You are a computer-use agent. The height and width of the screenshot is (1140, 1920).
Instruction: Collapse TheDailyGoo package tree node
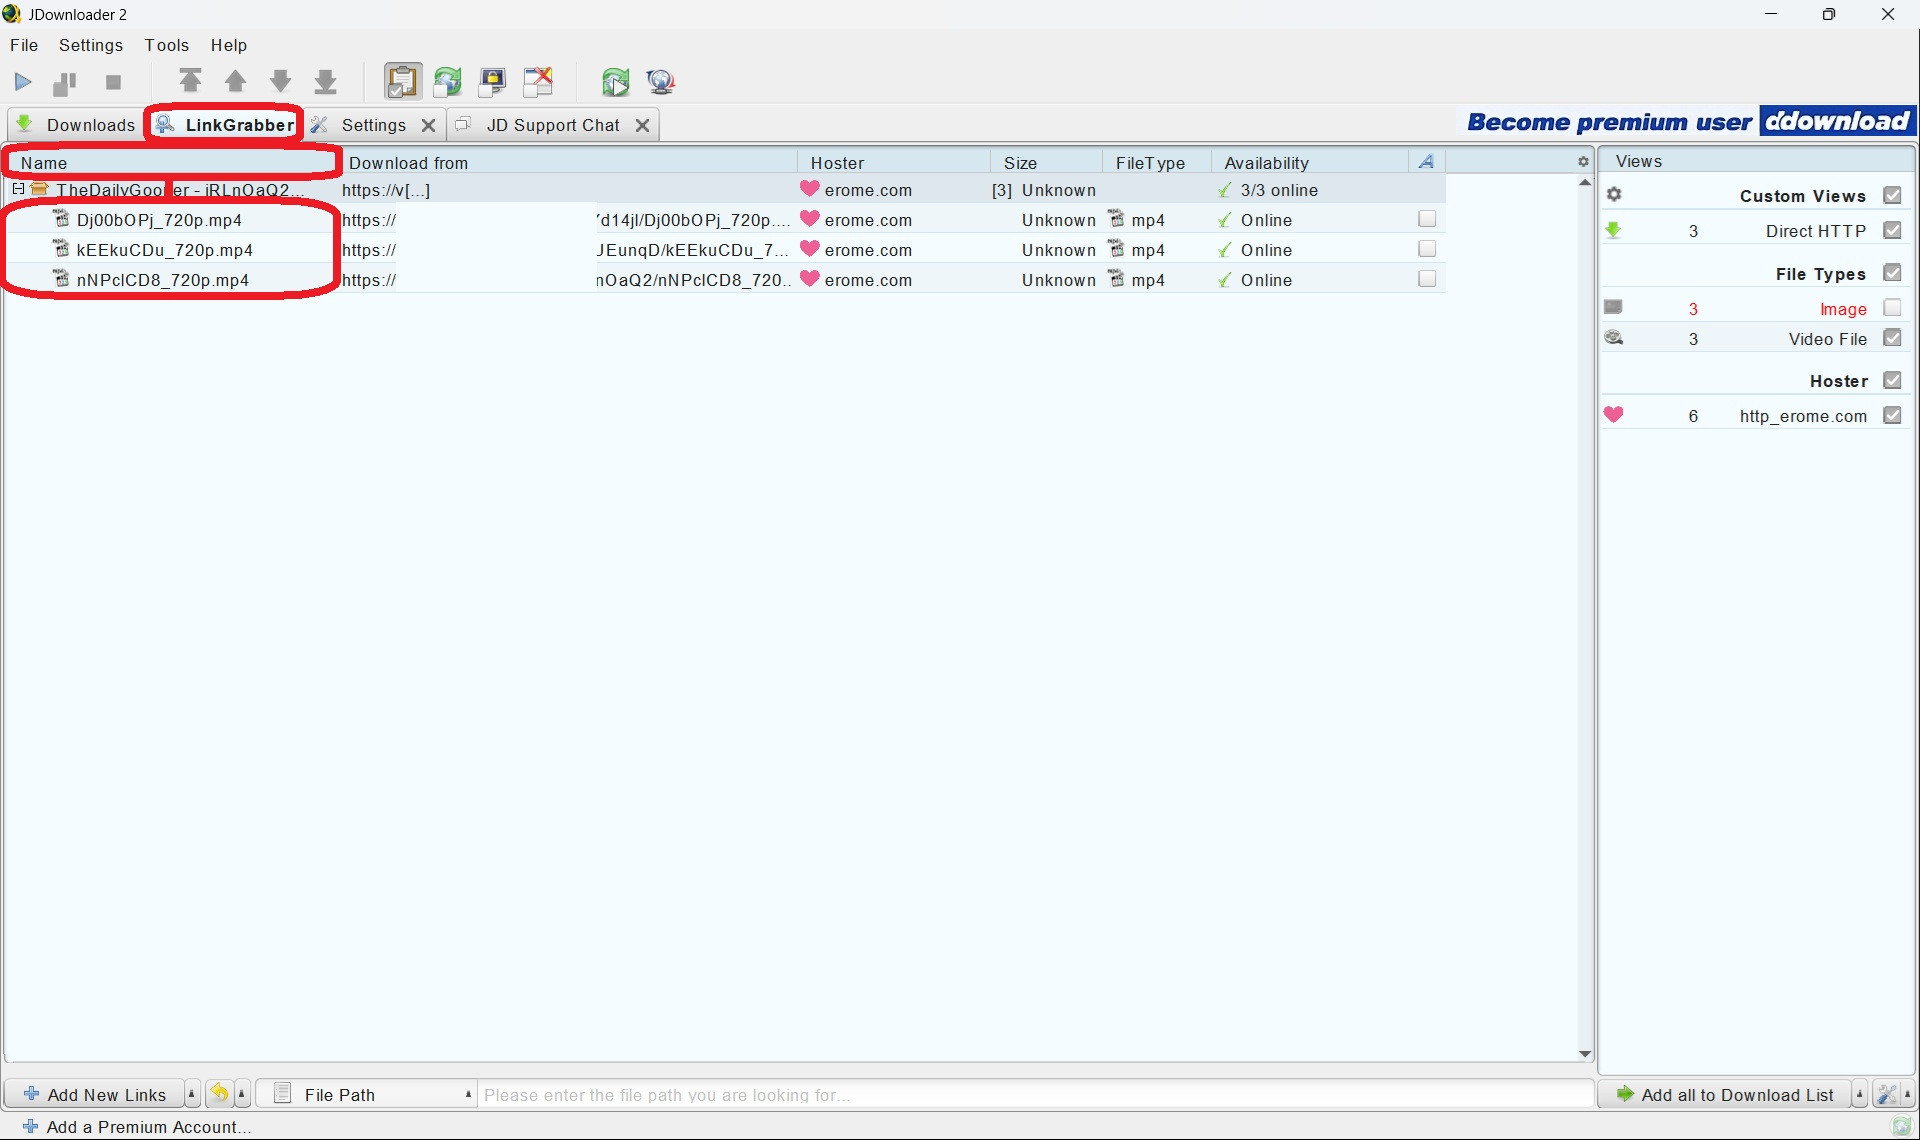click(x=18, y=189)
